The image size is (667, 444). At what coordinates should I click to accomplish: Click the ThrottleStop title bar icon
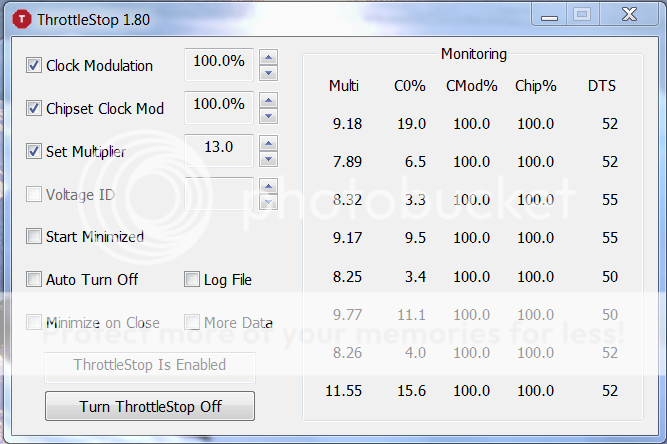(x=20, y=19)
